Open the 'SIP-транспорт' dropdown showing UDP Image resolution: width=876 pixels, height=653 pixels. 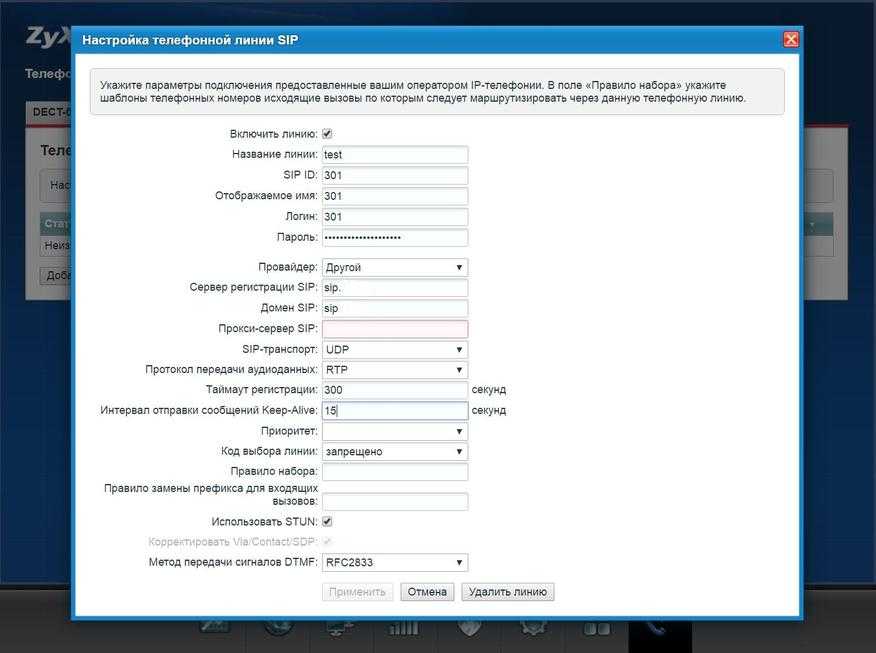pos(395,350)
